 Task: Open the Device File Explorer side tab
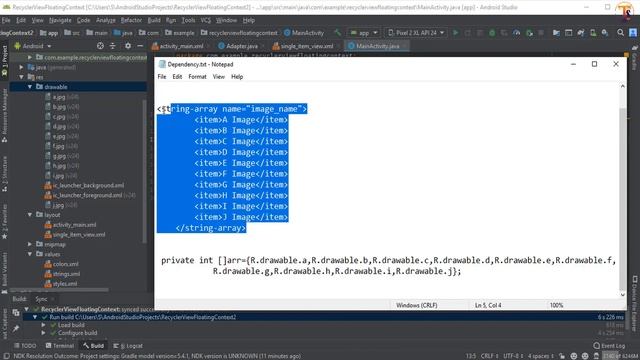[635, 302]
